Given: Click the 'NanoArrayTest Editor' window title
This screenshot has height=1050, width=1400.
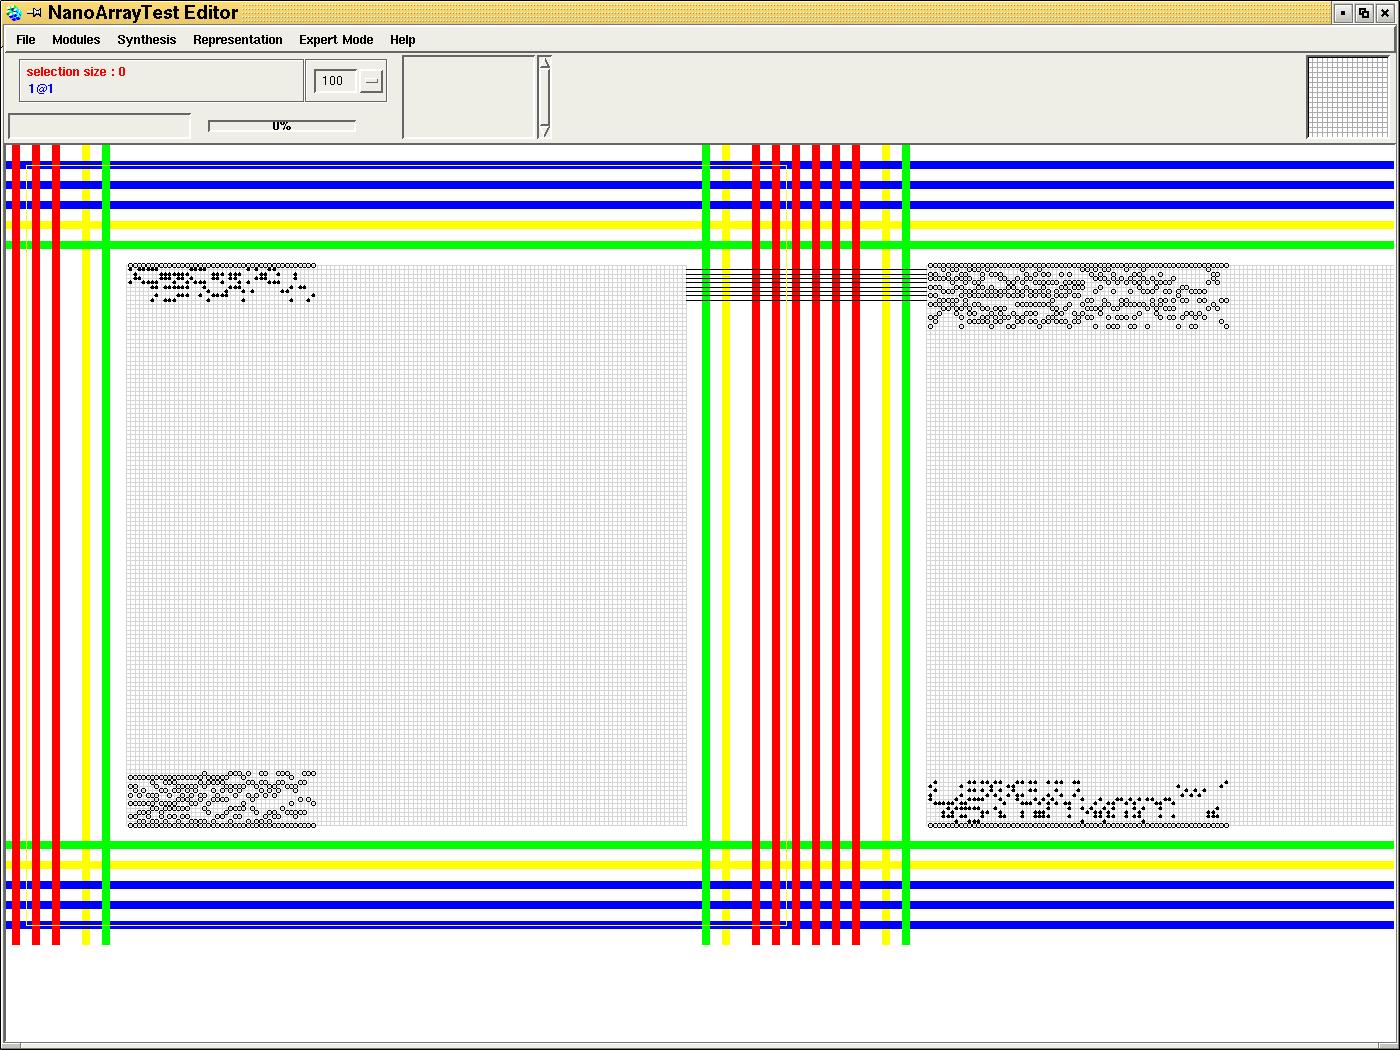Looking at the screenshot, I should click(143, 13).
